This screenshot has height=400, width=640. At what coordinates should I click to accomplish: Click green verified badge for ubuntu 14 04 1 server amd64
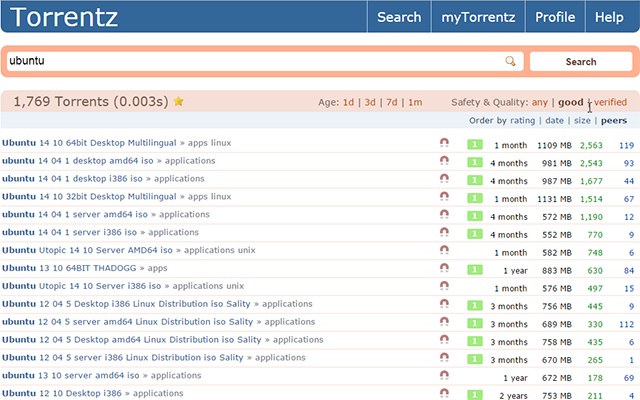tap(475, 216)
